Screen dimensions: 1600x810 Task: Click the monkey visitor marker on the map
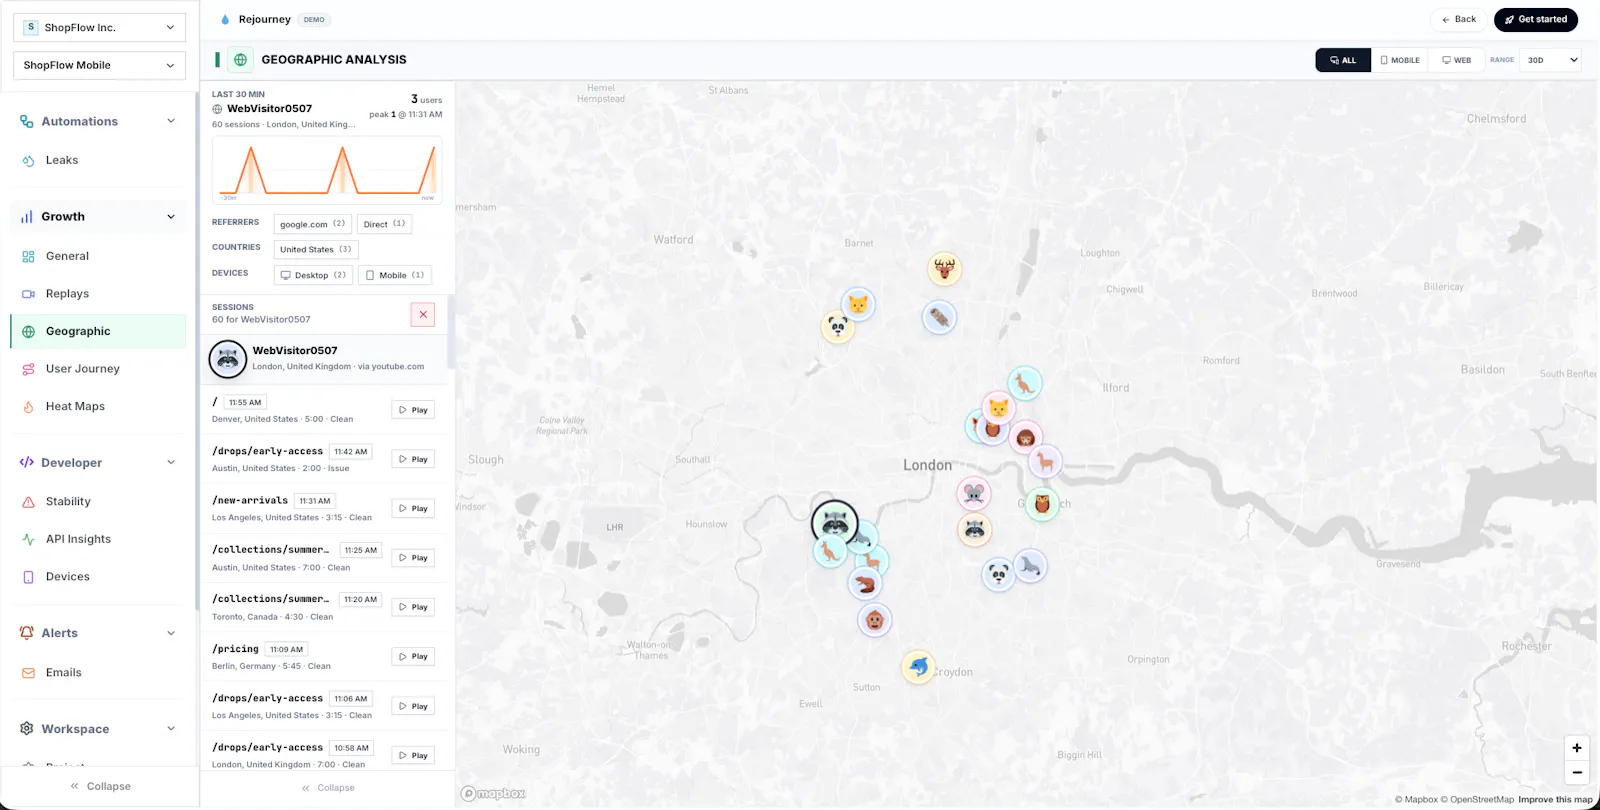point(875,620)
